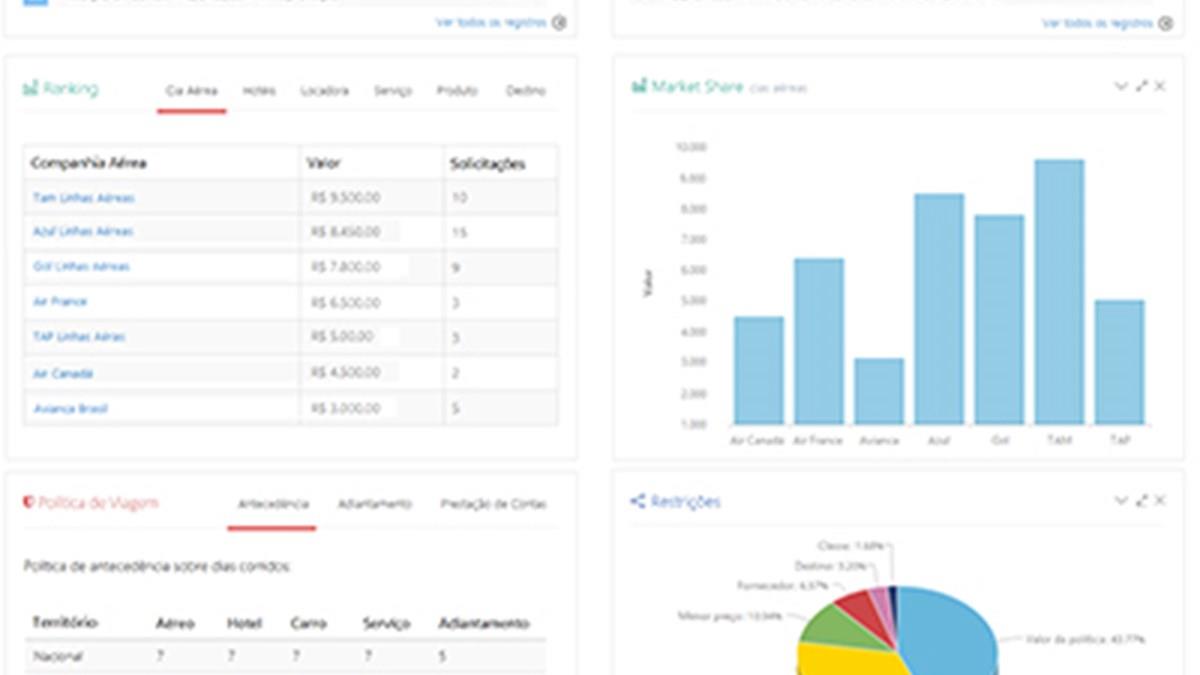Image resolution: width=1200 pixels, height=675 pixels.
Task: Click the Política de Viagem shield icon
Action: point(28,502)
